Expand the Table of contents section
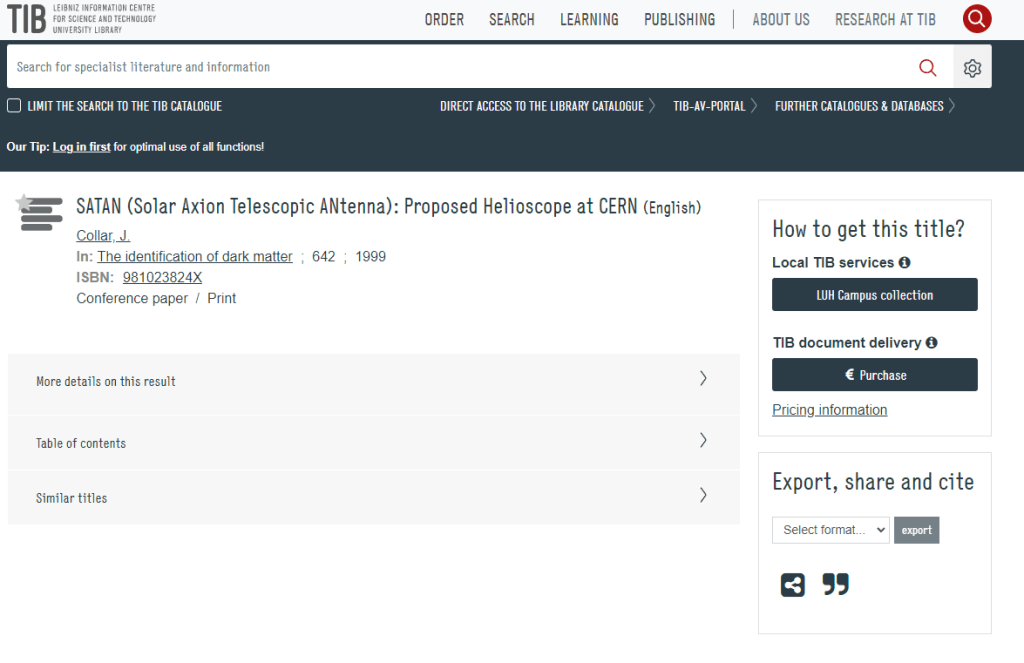Viewport: 1024px width, 663px height. (373, 442)
